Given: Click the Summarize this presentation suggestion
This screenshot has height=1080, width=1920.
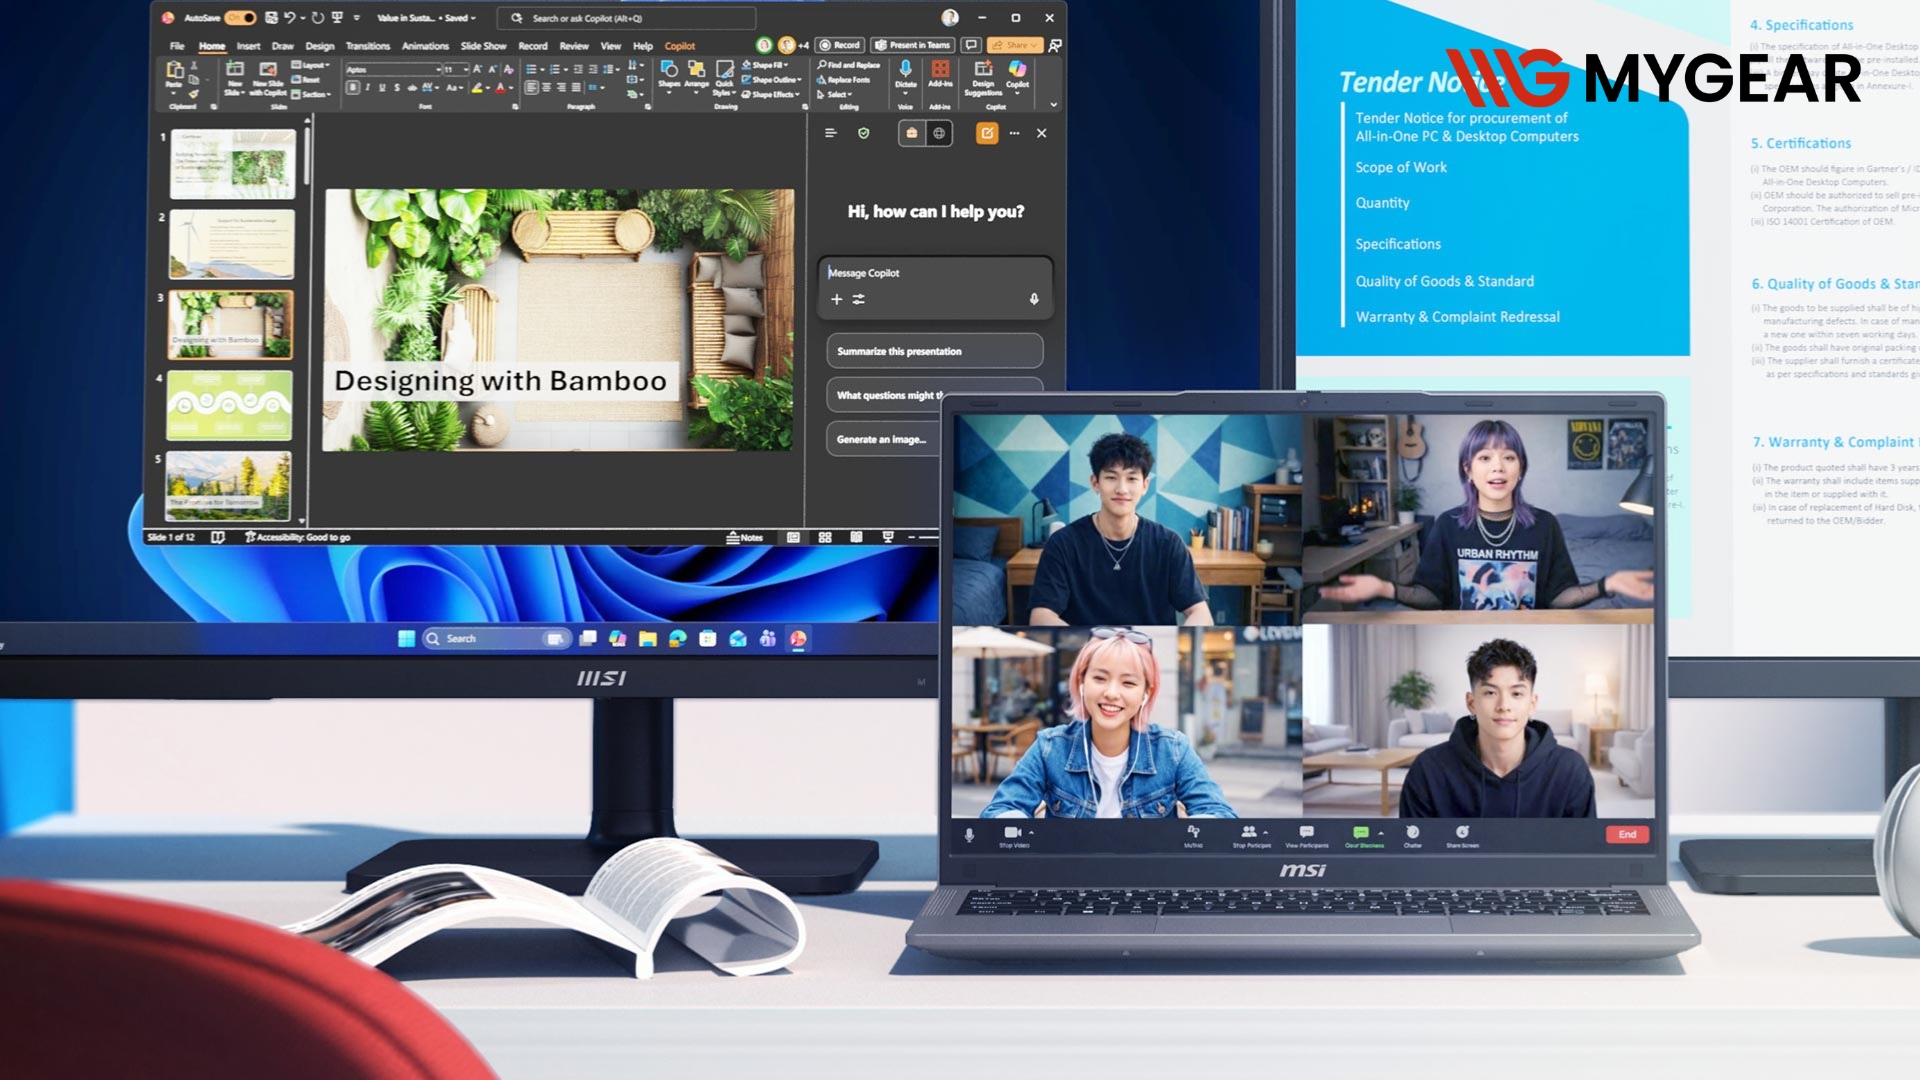Looking at the screenshot, I should click(934, 351).
